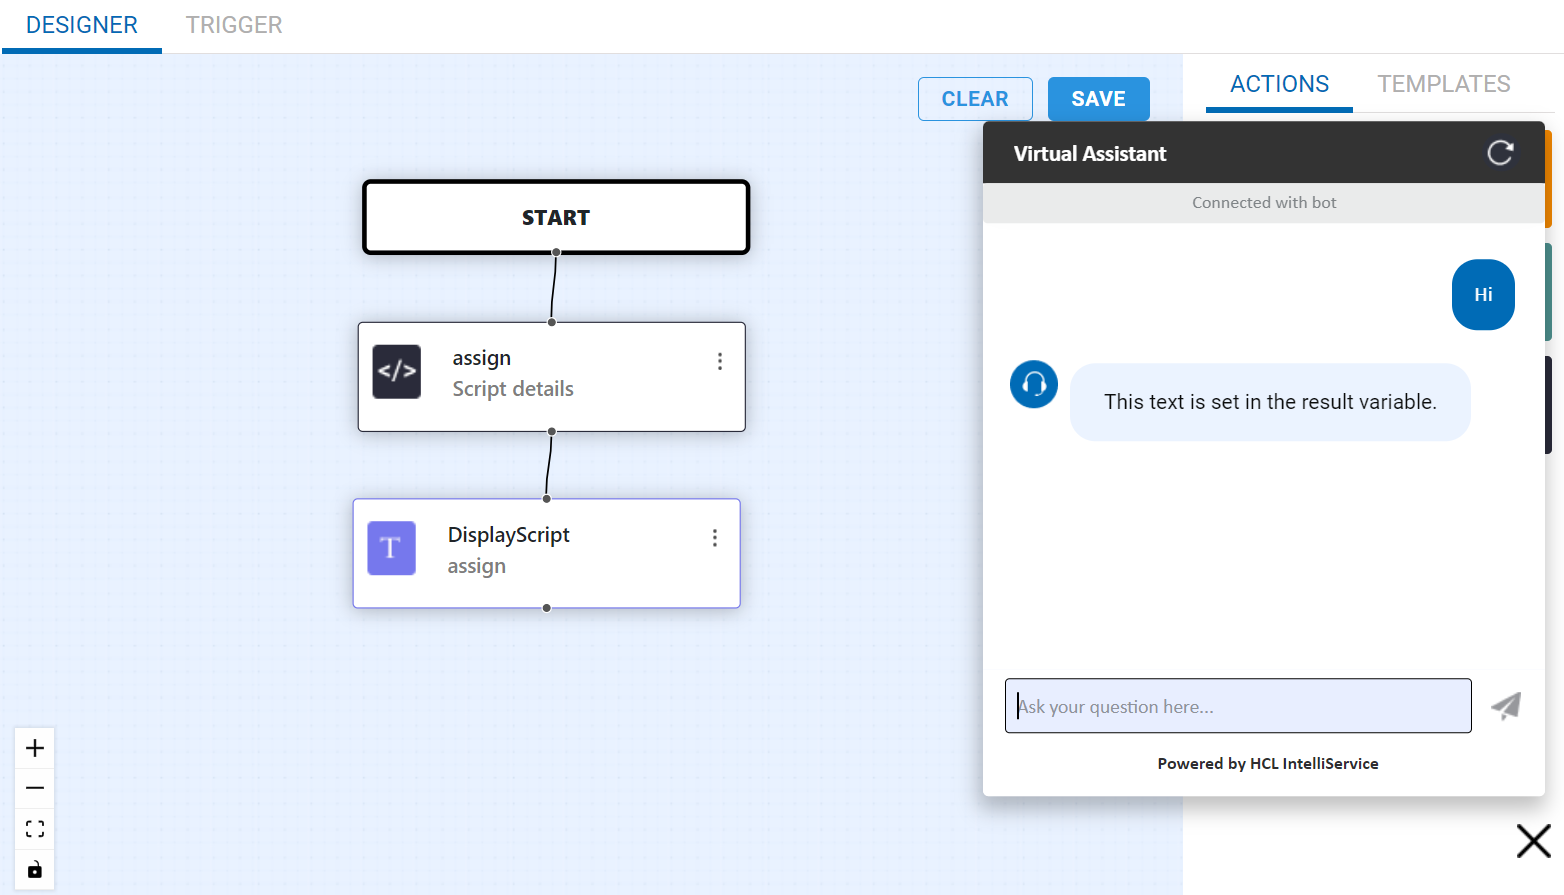Viewport: 1564px width, 895px height.
Task: Click the assign script code icon
Action: coord(397,372)
